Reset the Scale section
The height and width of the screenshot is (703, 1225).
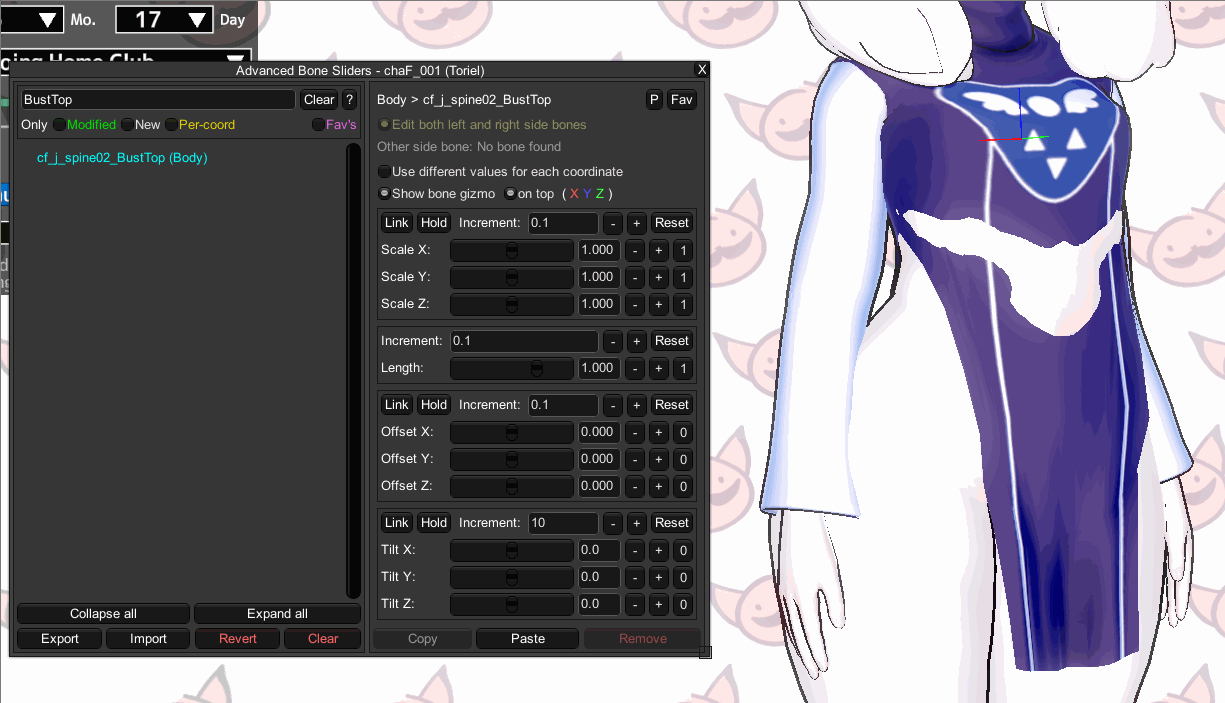(x=672, y=223)
